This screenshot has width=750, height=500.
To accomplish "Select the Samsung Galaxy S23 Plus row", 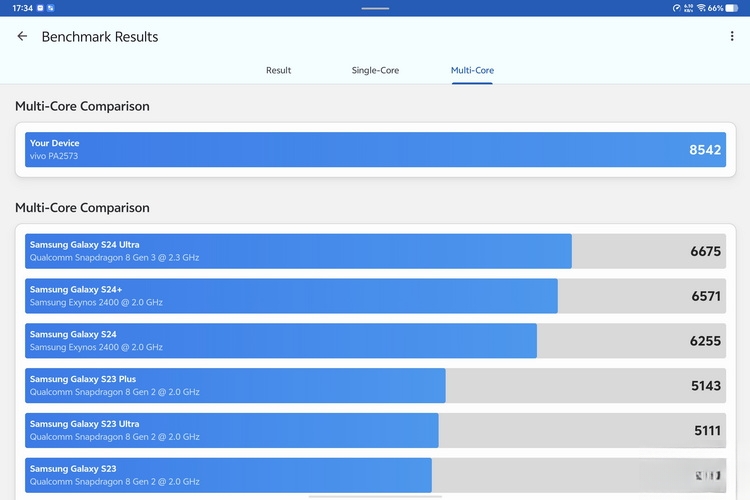I will pos(375,386).
